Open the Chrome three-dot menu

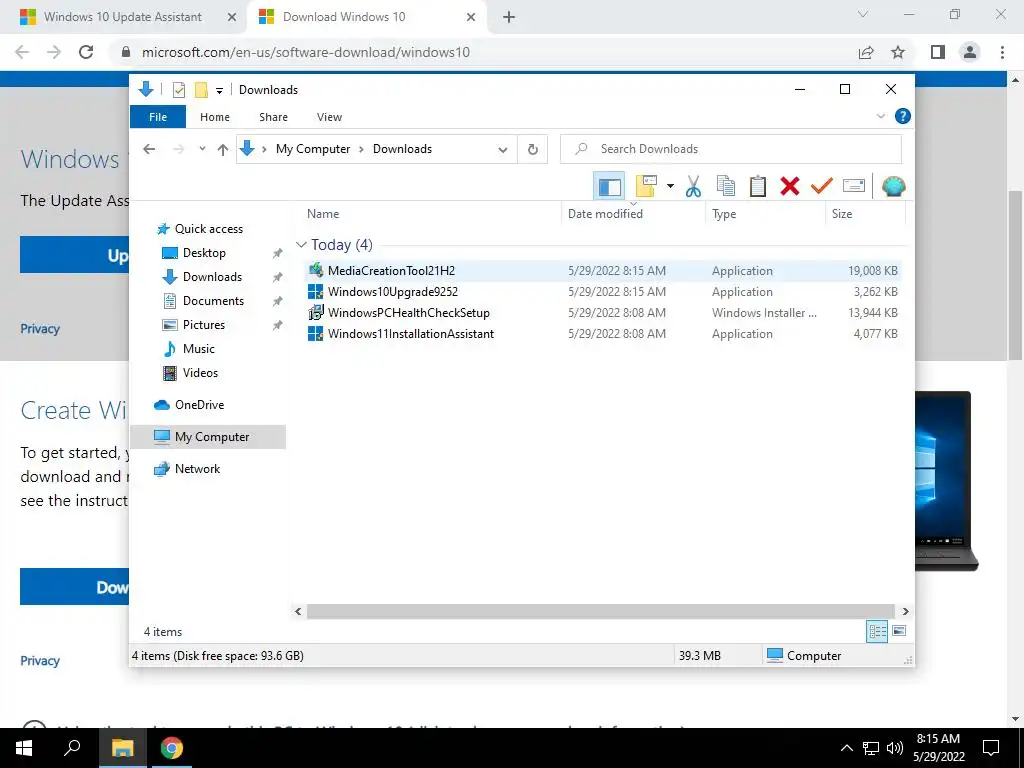(1002, 52)
